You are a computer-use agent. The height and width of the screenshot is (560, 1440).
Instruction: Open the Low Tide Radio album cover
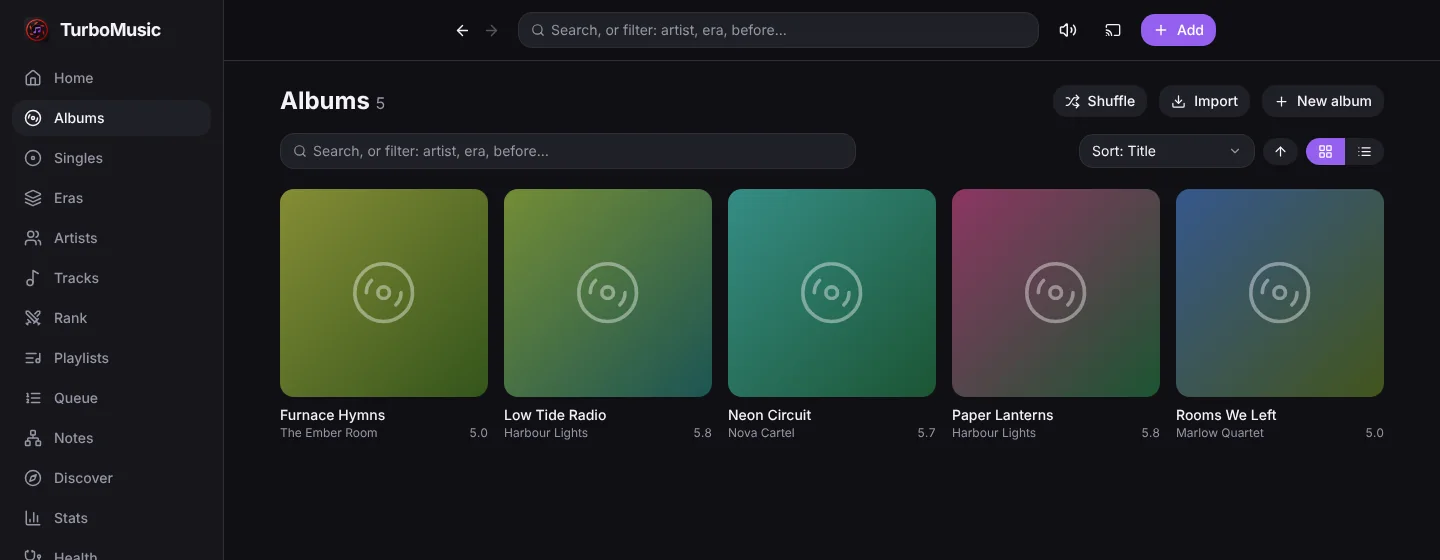pos(608,293)
